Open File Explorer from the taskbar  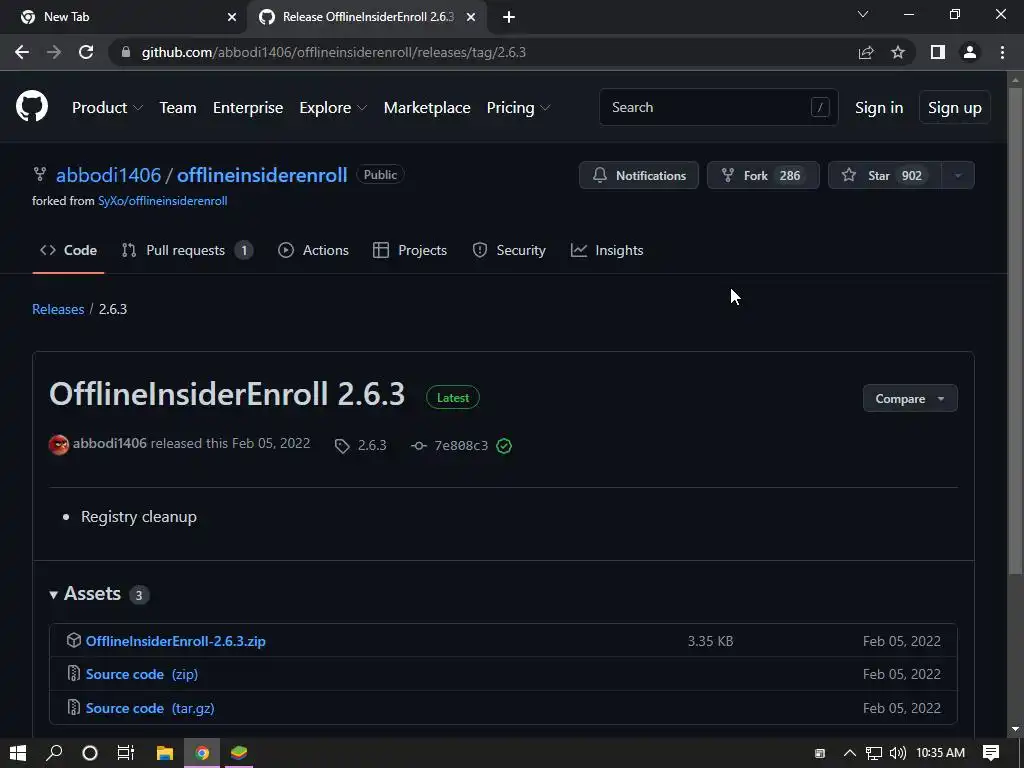coord(165,753)
